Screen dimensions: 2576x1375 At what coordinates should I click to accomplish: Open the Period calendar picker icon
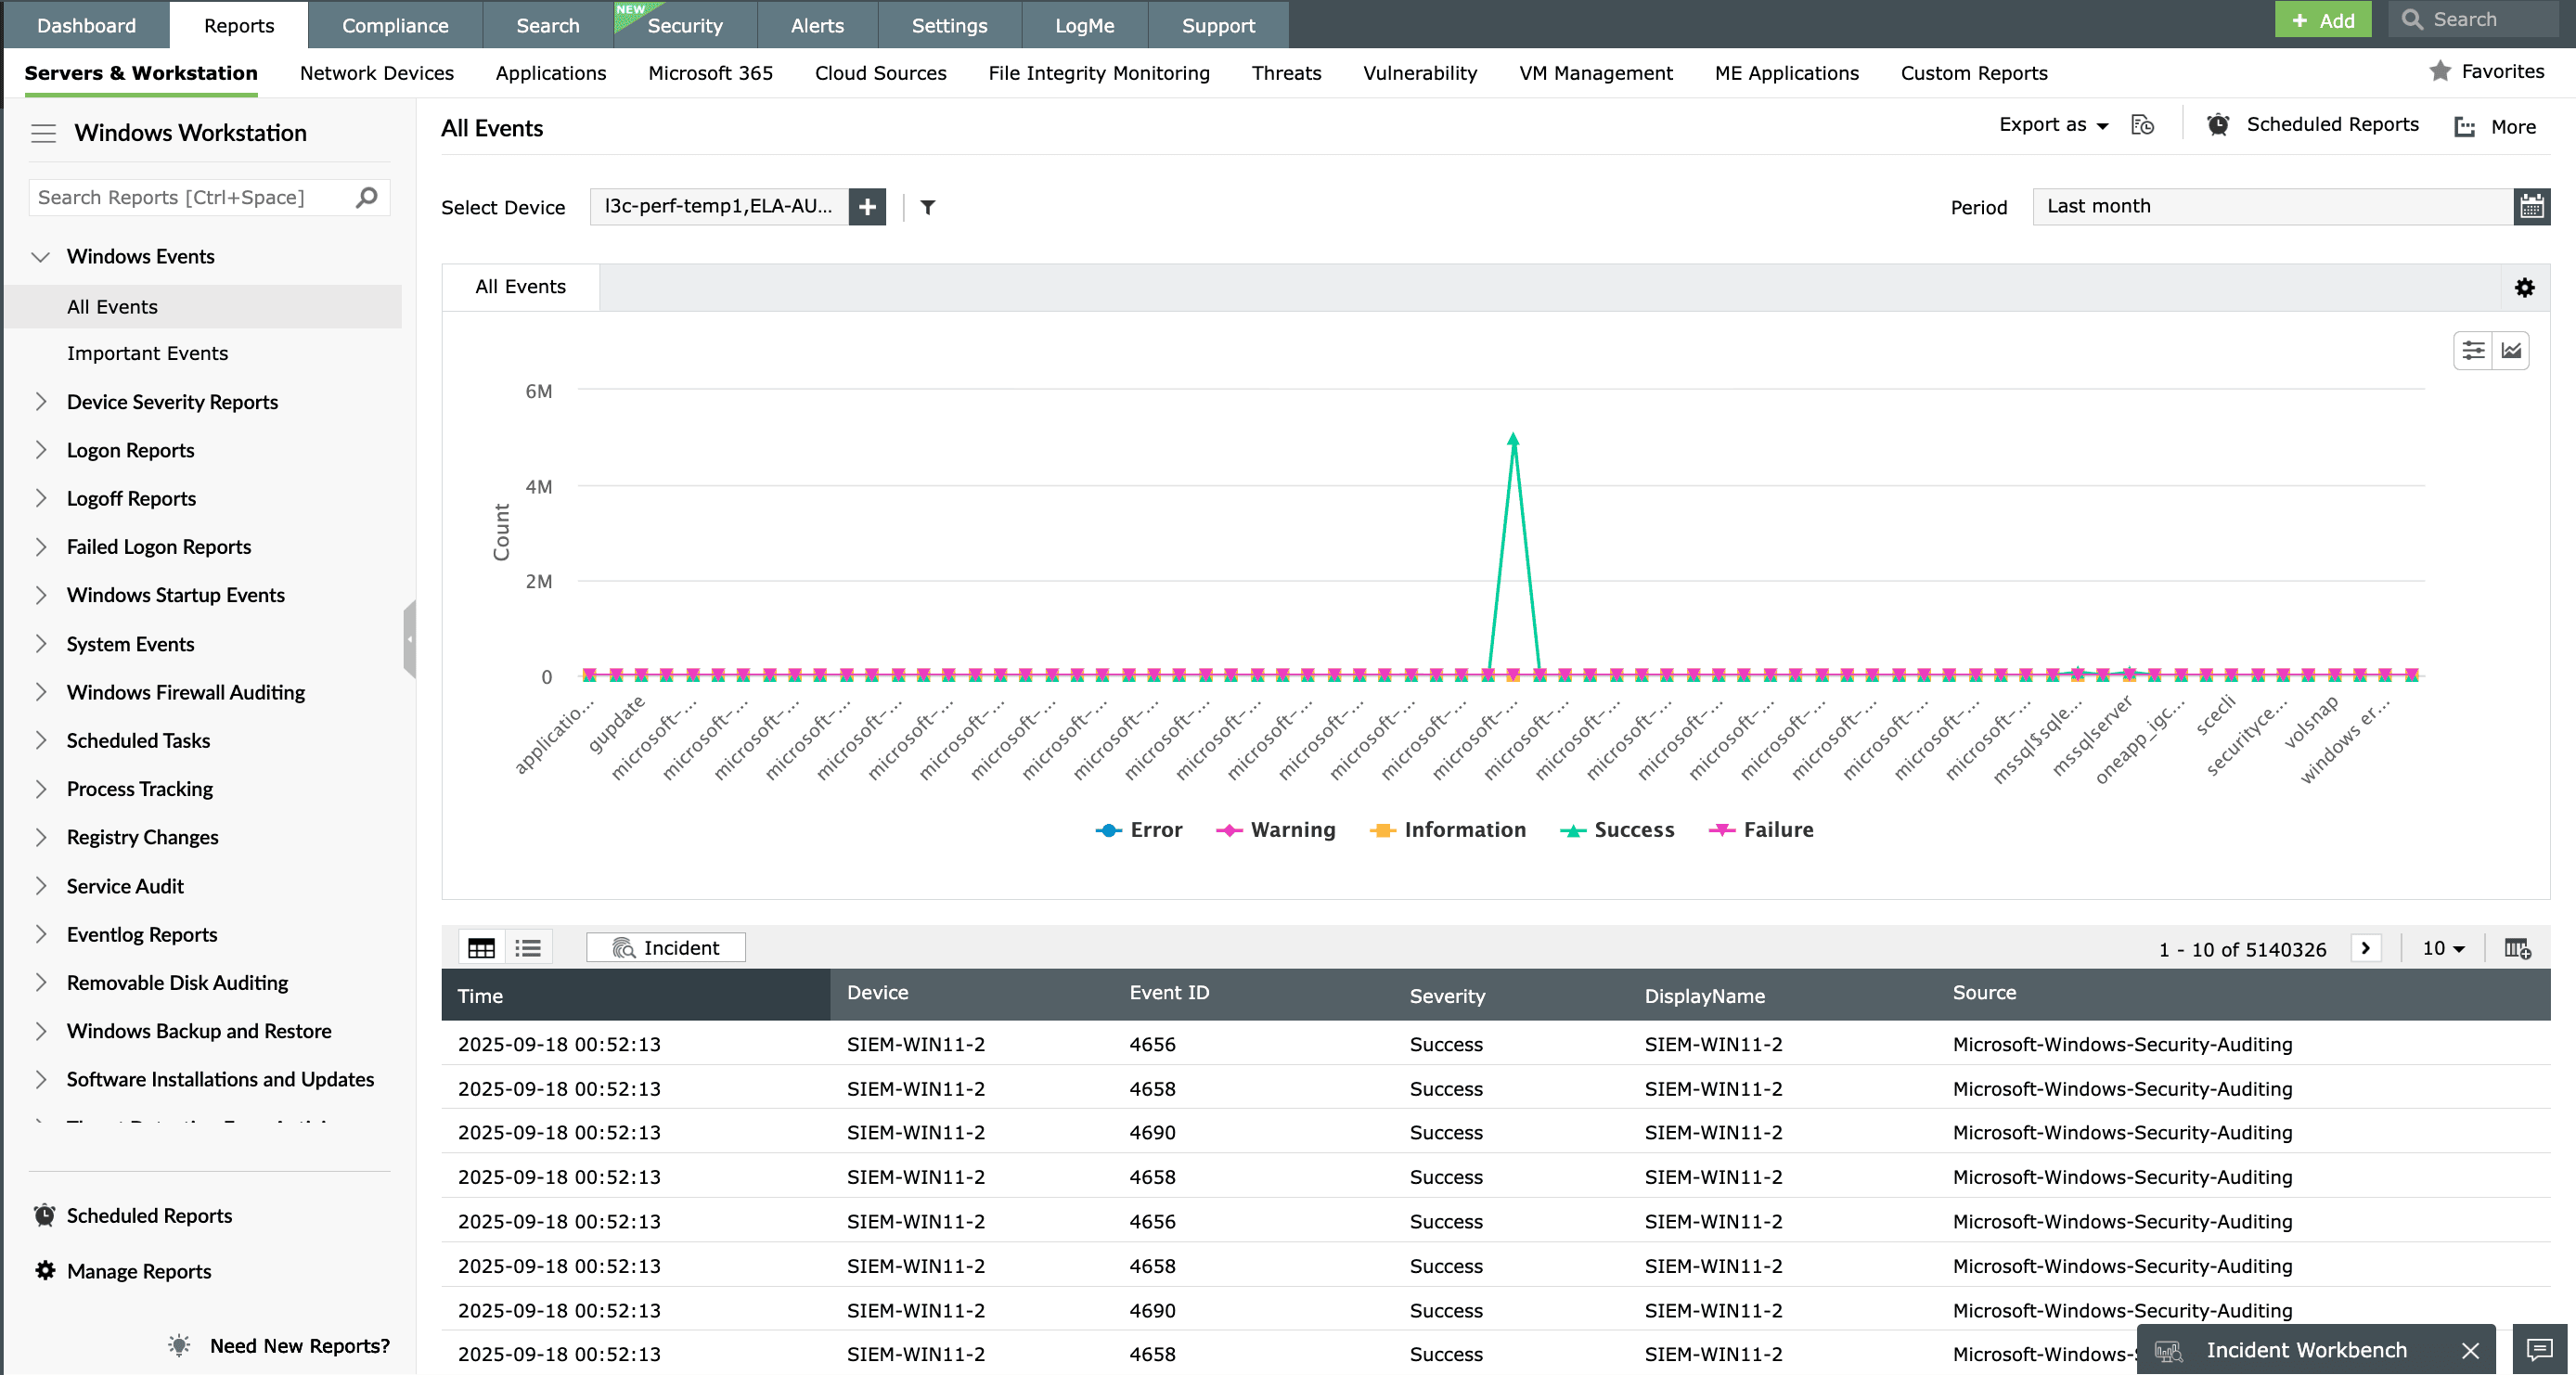coord(2531,207)
